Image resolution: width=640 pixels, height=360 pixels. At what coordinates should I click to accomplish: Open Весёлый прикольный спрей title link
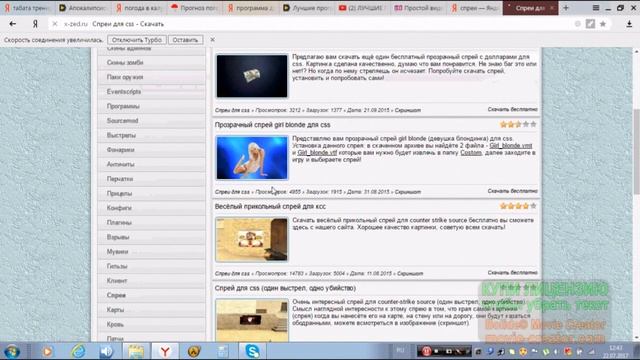tap(270, 207)
